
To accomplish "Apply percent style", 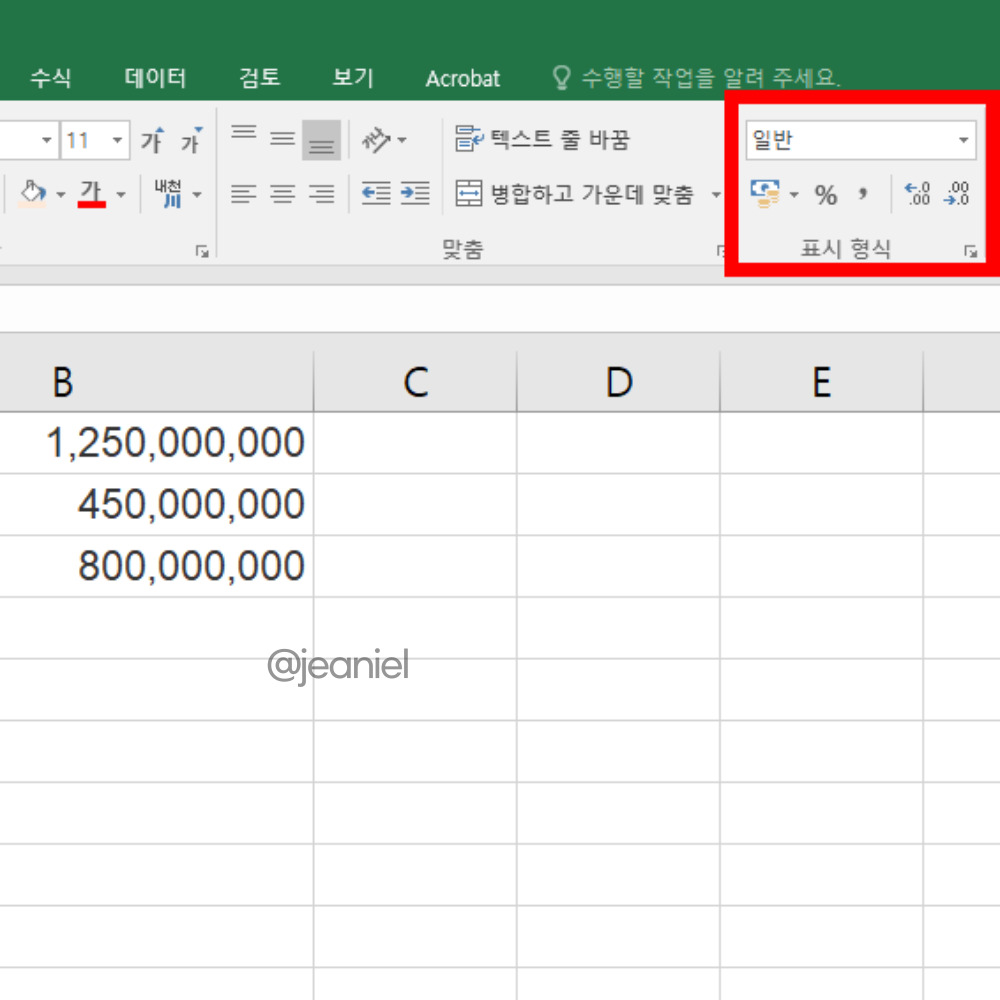I will coord(826,195).
